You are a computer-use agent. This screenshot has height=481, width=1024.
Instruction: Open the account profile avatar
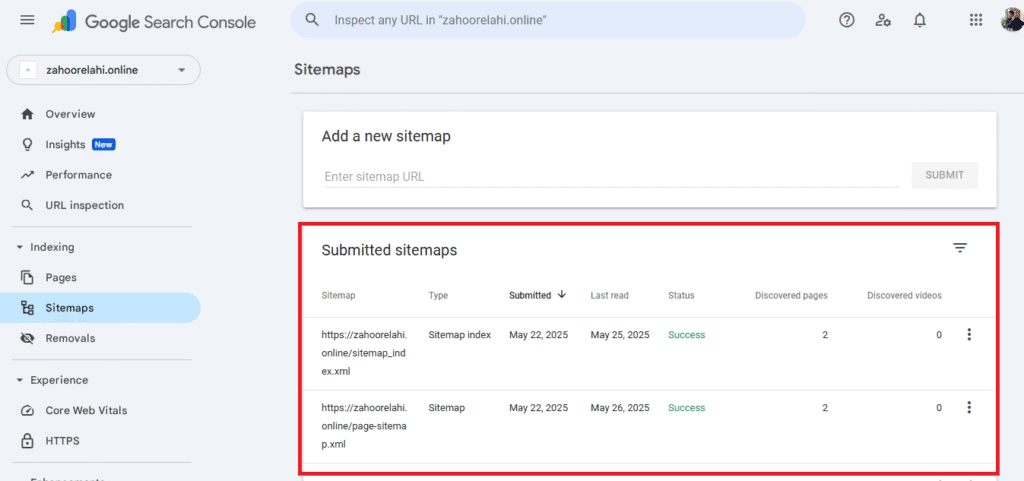pyautogui.click(x=1012, y=20)
